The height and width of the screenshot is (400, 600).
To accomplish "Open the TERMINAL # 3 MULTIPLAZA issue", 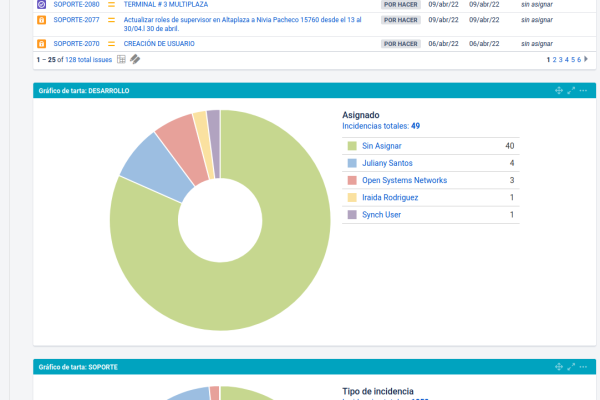I will coord(166,4).
